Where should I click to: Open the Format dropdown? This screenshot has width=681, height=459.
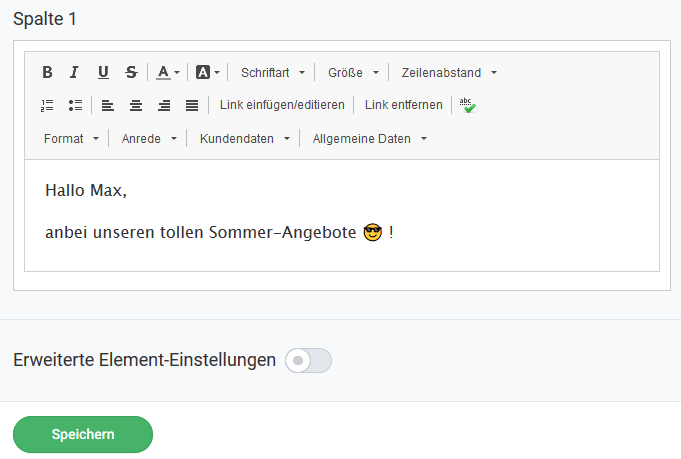pyautogui.click(x=71, y=139)
